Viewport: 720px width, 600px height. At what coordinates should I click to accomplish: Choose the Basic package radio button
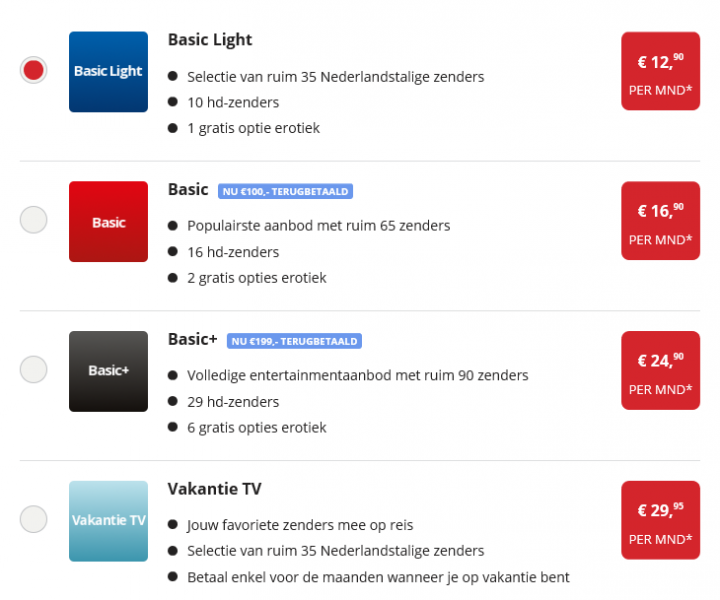click(33, 219)
